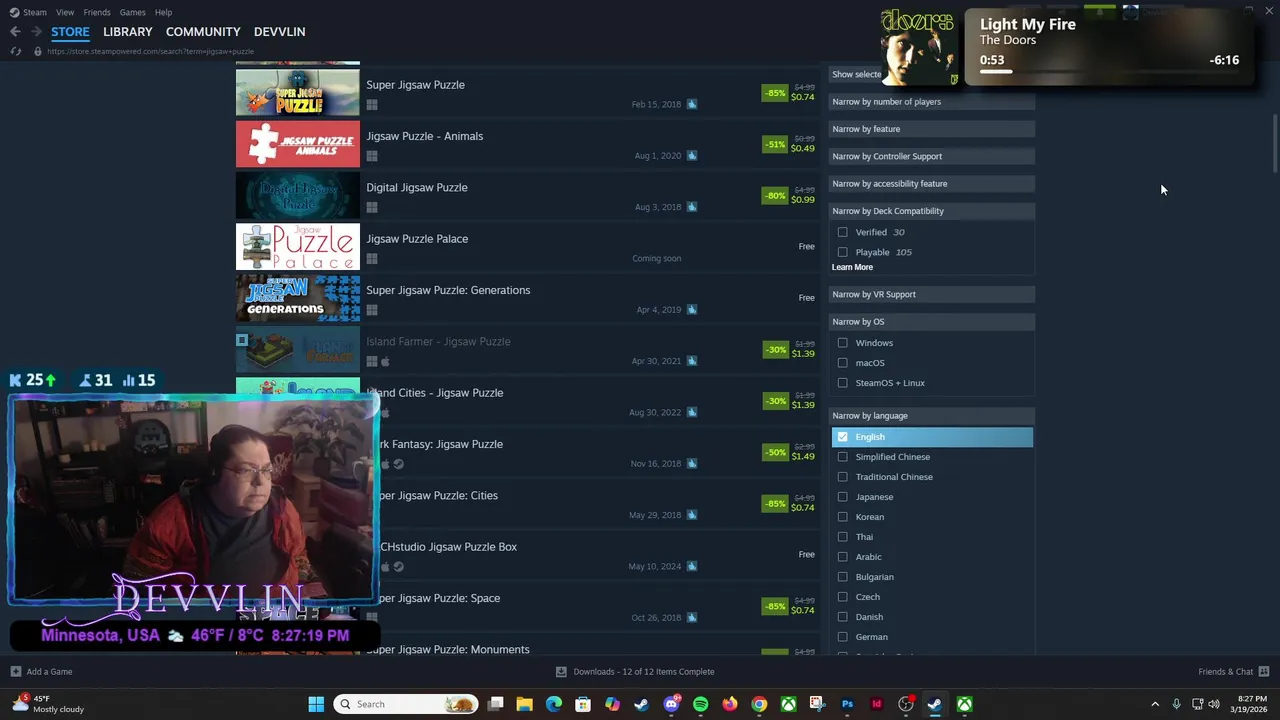1280x720 pixels.
Task: Collapse Narrow by language section
Action: [932, 416]
